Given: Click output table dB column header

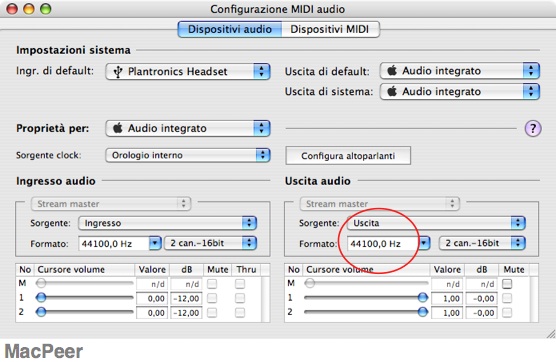Looking at the screenshot, I should (481, 270).
